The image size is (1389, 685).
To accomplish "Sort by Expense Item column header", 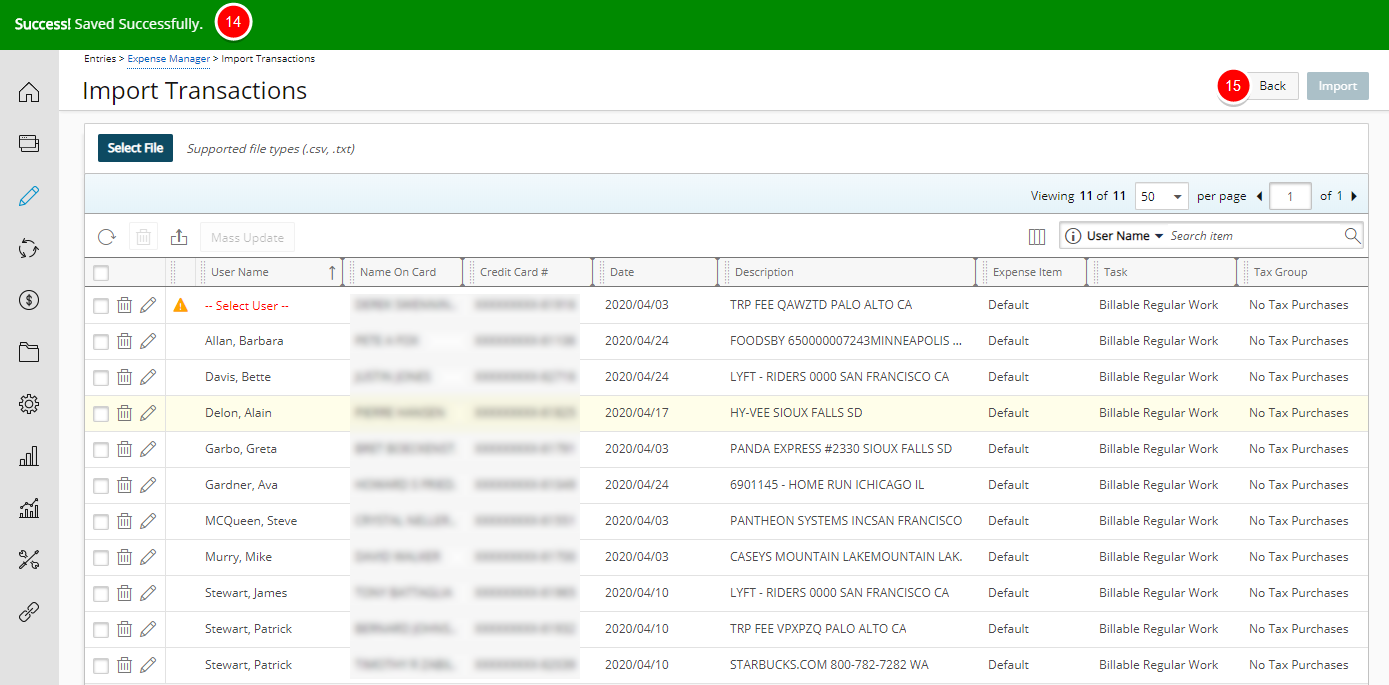I will tap(1027, 272).
